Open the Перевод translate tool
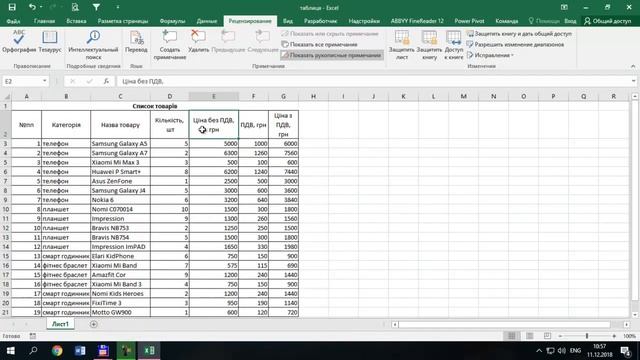640x360 pixels. click(x=136, y=42)
